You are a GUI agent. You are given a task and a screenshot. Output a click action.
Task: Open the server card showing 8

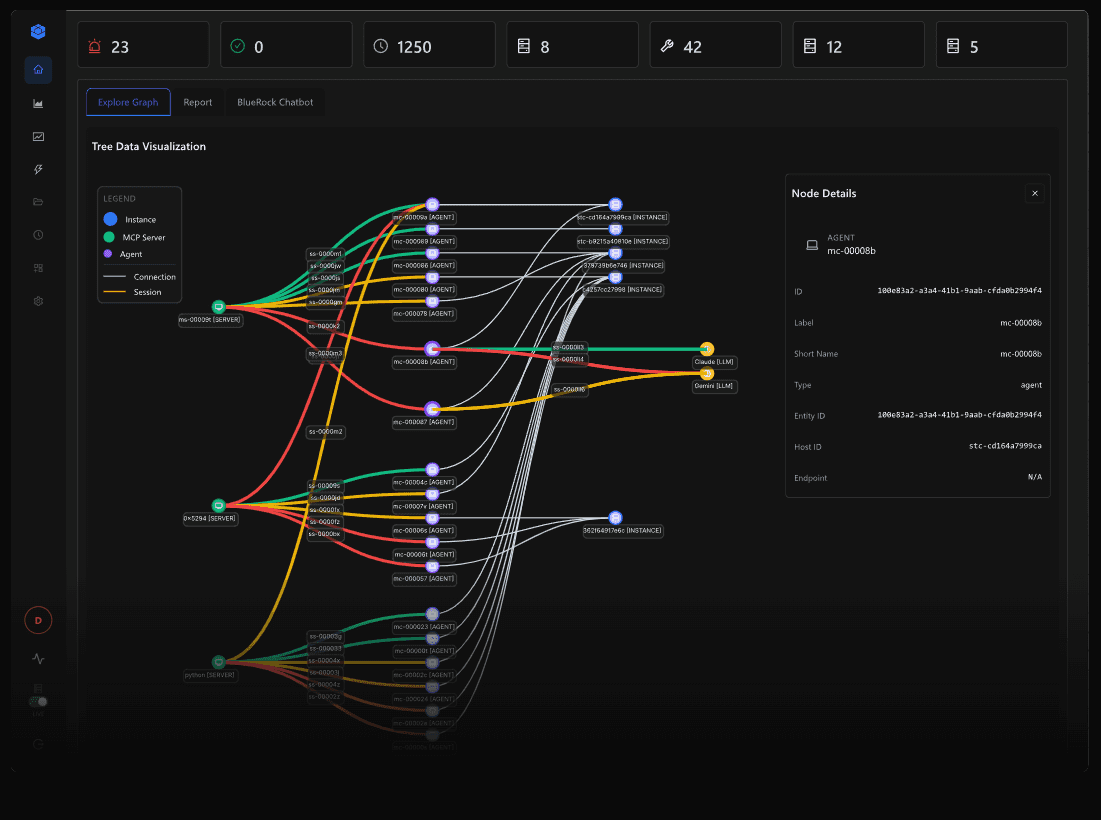[573, 45]
